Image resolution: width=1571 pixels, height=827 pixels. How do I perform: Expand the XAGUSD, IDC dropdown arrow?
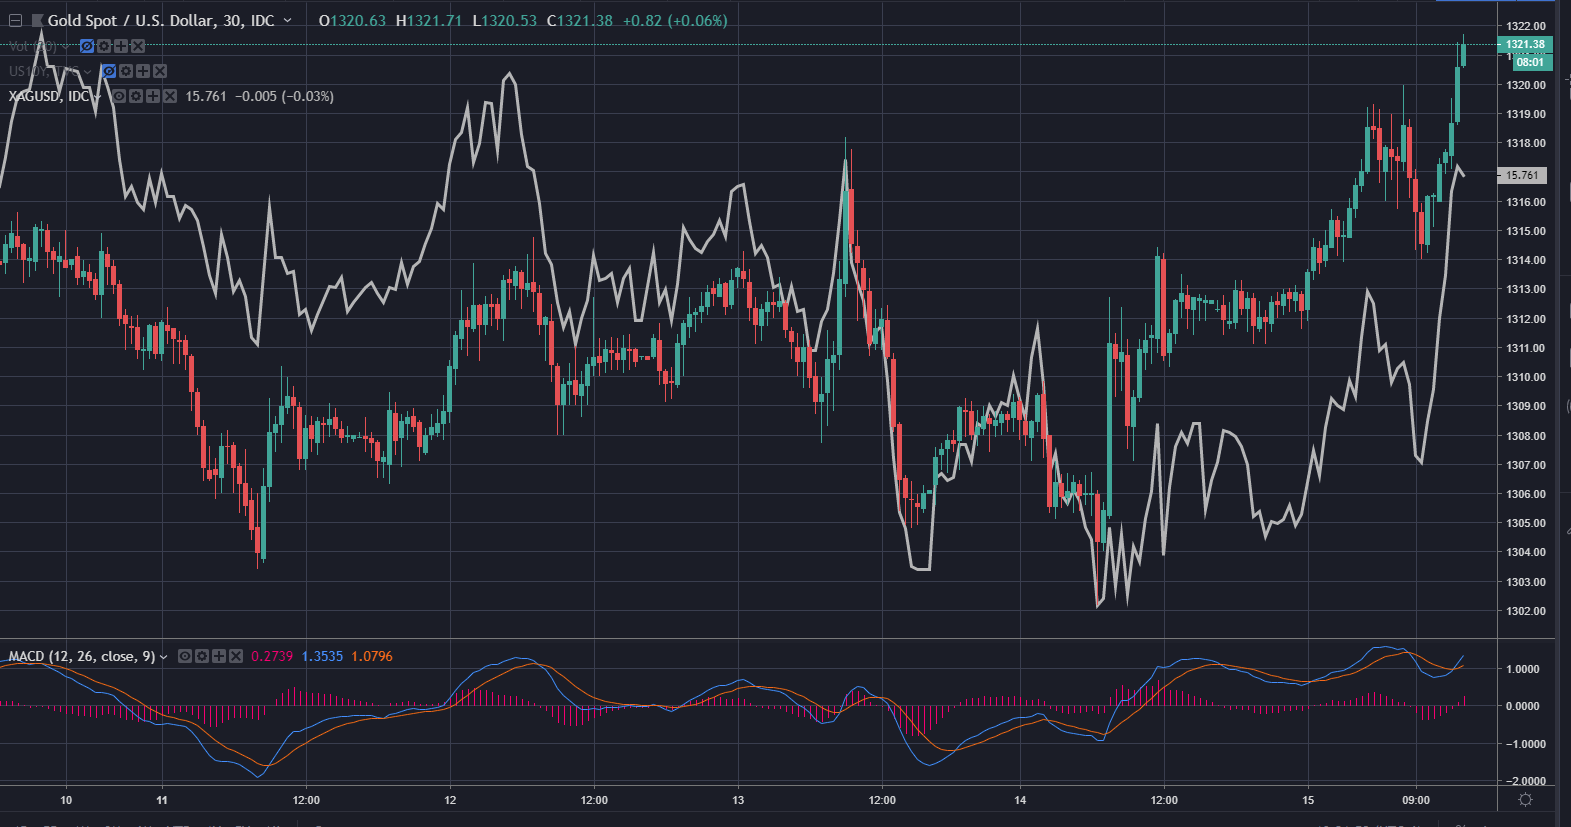pyautogui.click(x=98, y=97)
